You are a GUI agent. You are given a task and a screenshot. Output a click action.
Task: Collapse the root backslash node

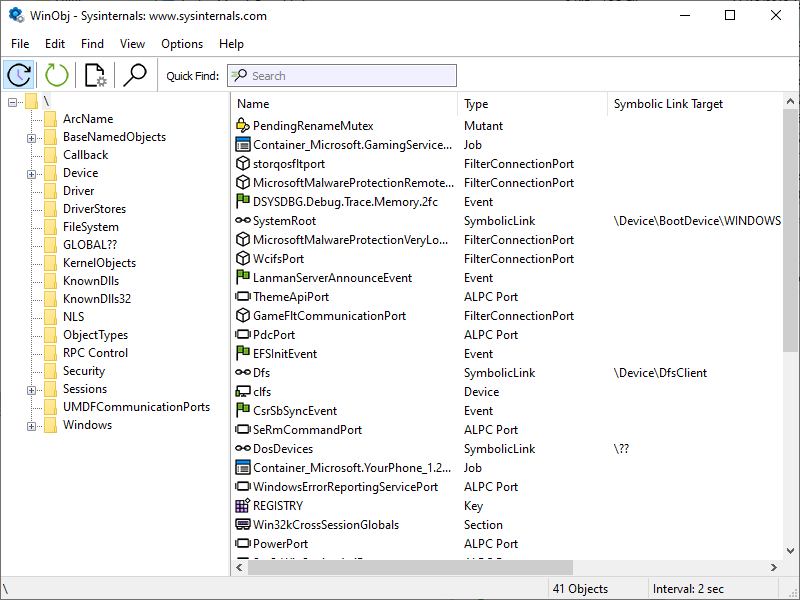point(13,101)
